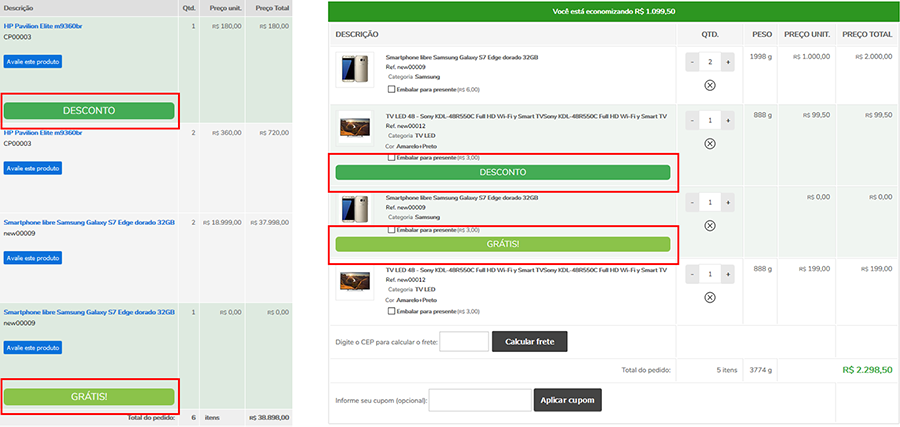
Task: Focus the CEP shipping input field
Action: click(x=464, y=341)
